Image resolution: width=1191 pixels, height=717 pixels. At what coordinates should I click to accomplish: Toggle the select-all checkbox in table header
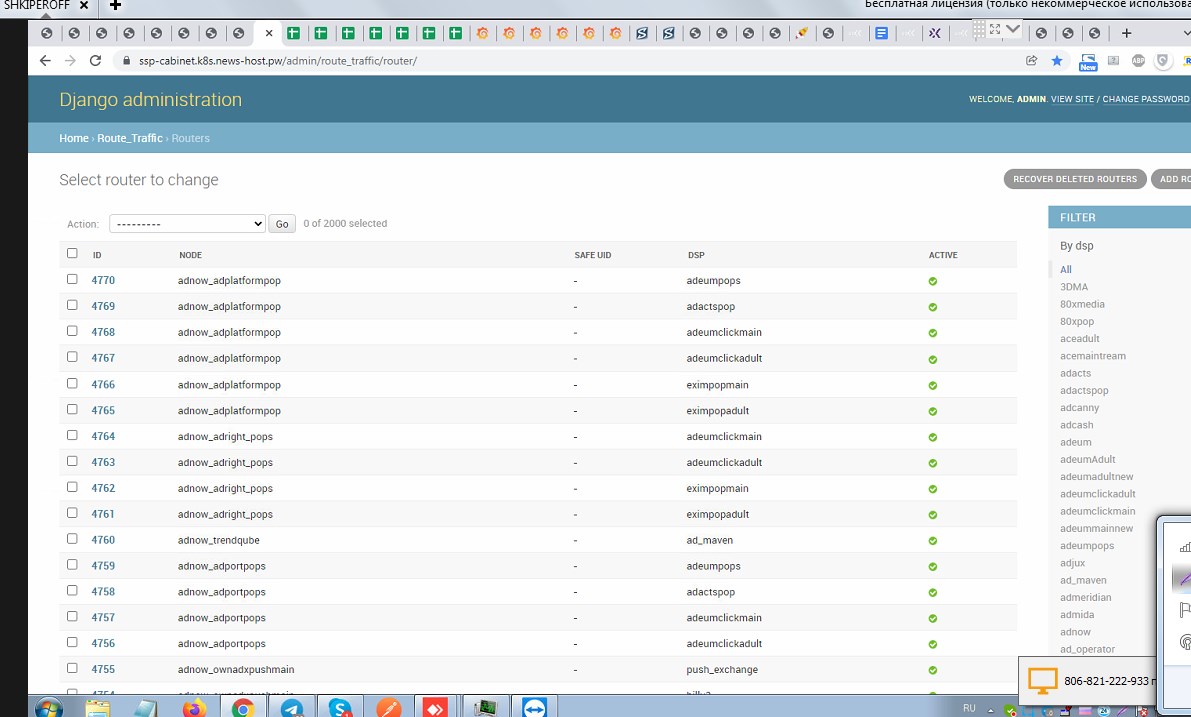coord(72,253)
